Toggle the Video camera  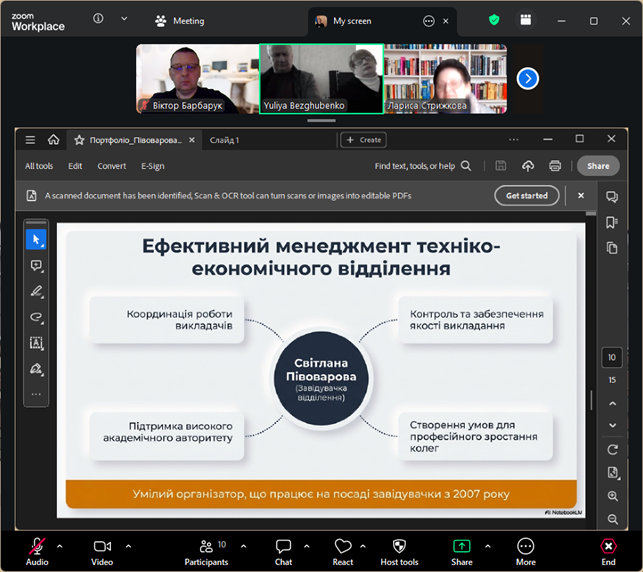pos(102,552)
